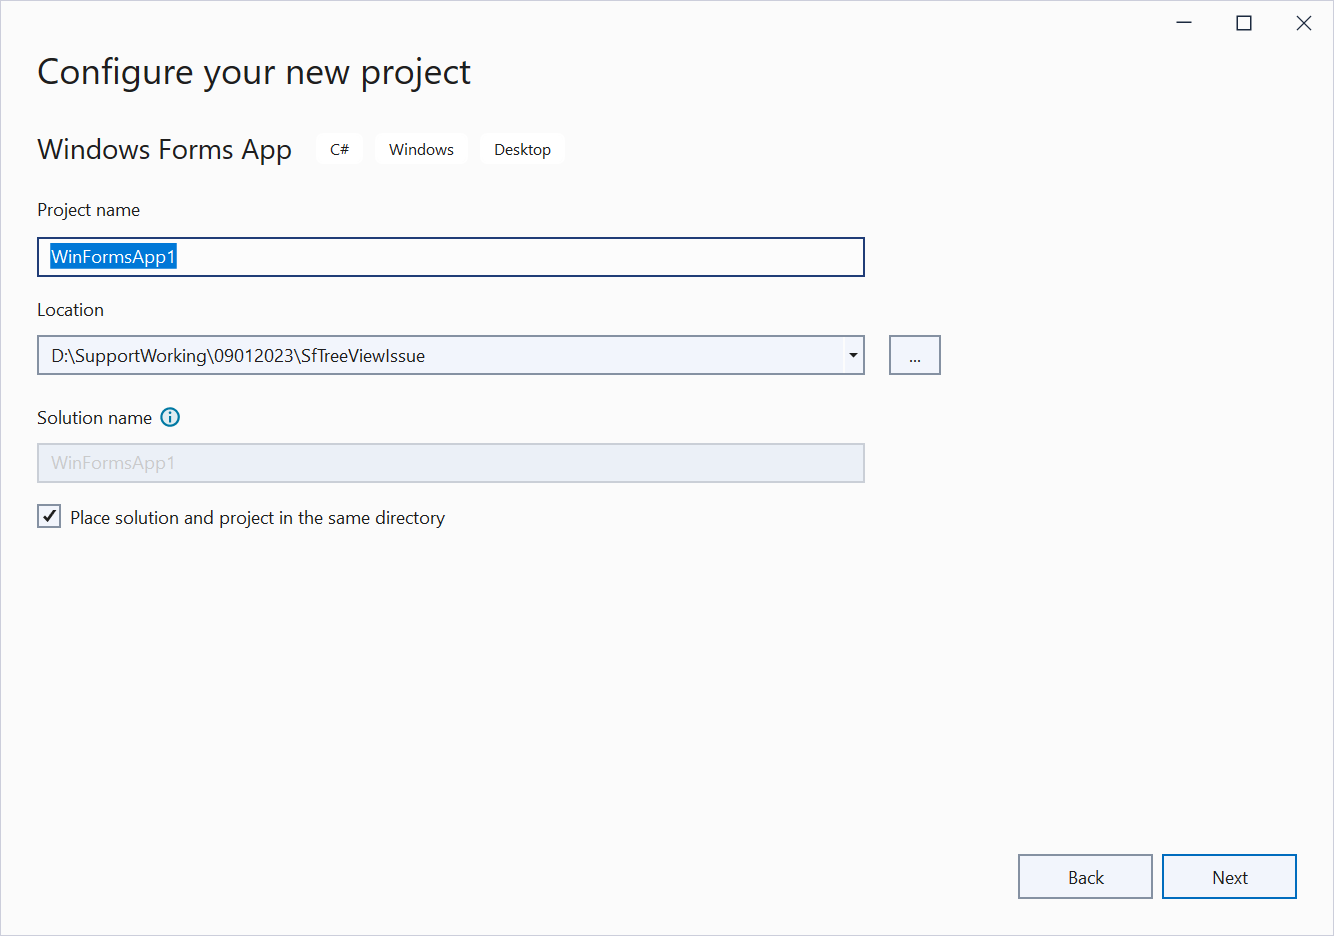Viewport: 1334px width, 936px height.
Task: Click the Next button
Action: click(1229, 876)
